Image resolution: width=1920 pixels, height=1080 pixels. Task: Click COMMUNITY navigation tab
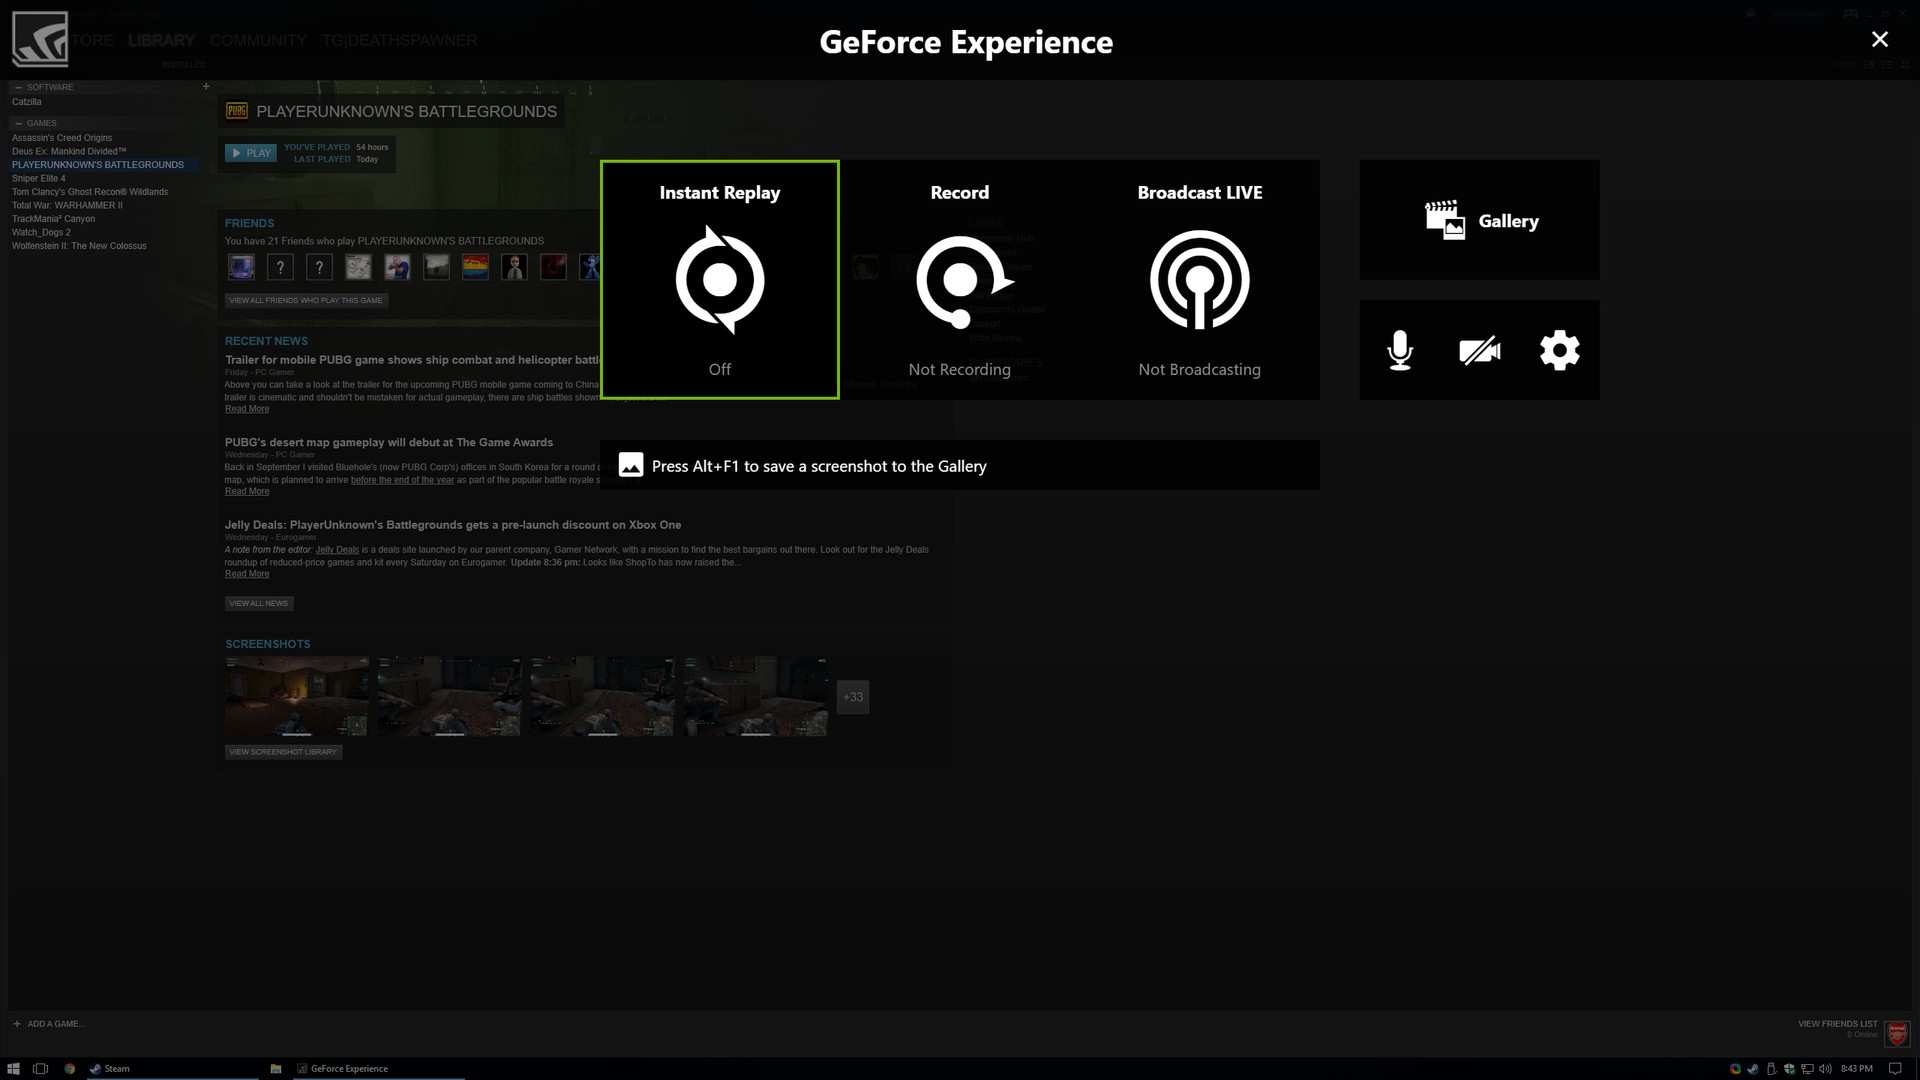click(x=258, y=40)
